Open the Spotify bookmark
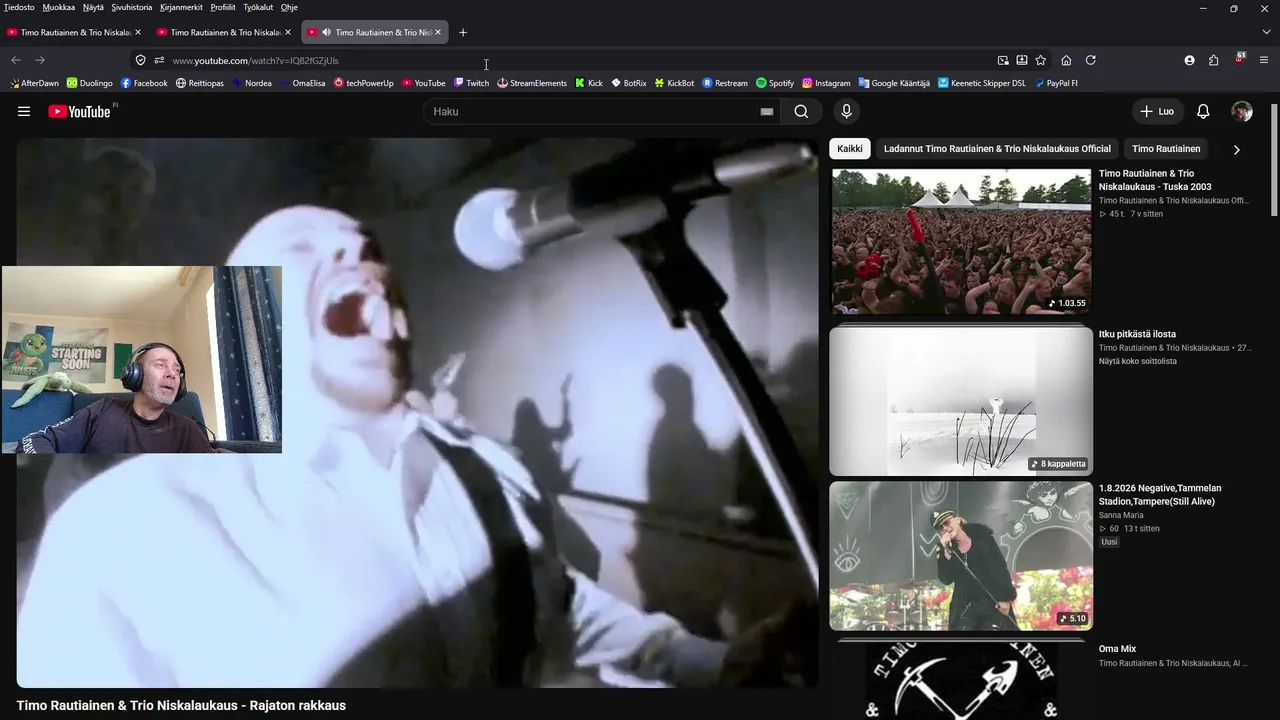 [x=775, y=83]
